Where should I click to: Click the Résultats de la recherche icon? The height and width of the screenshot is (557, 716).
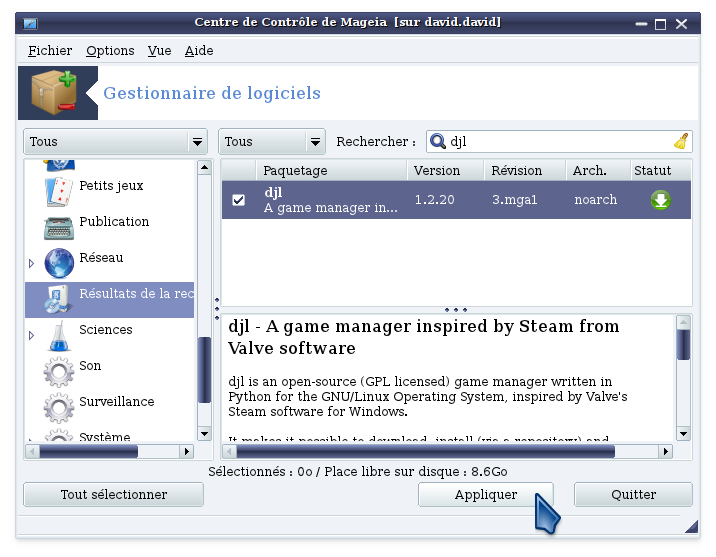(58, 300)
